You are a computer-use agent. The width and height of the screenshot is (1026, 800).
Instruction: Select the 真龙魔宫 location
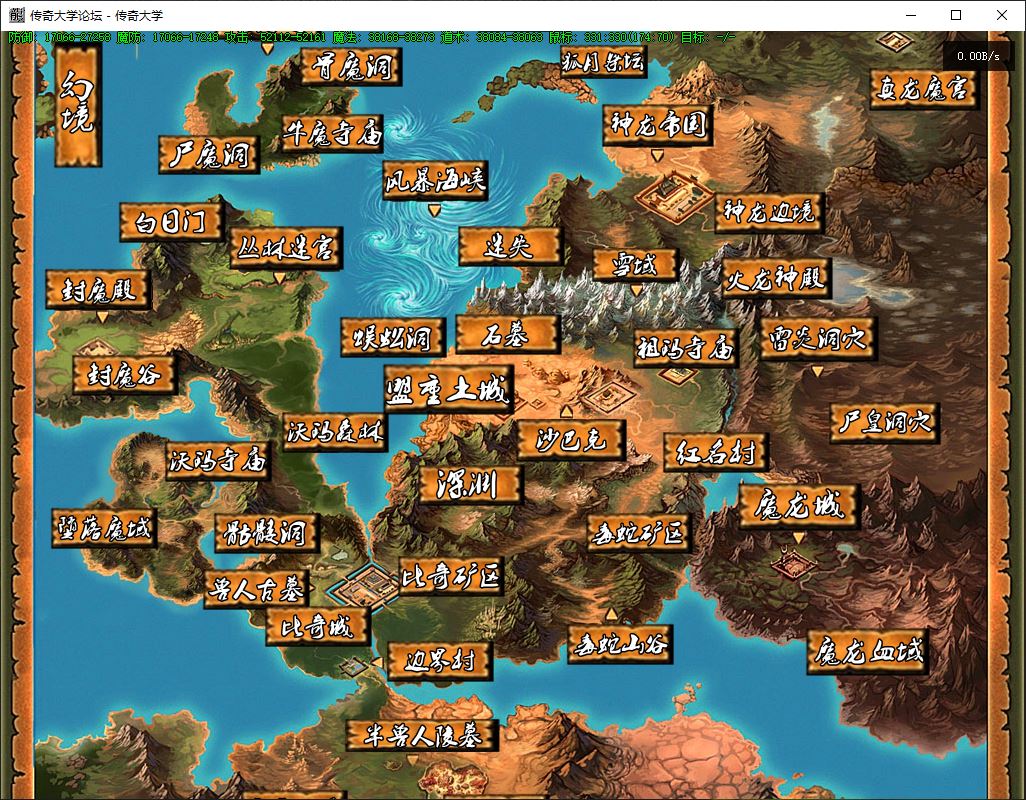(x=923, y=88)
